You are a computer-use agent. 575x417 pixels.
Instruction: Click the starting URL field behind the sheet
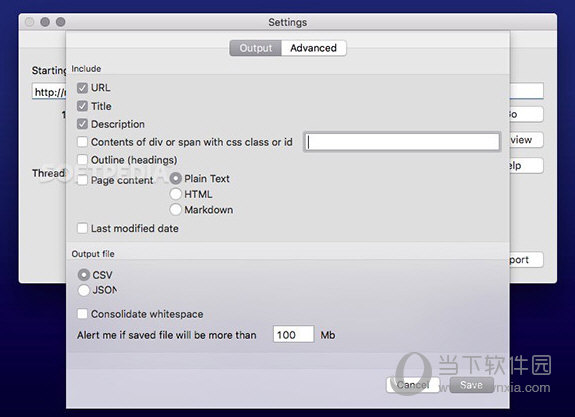click(x=49, y=92)
